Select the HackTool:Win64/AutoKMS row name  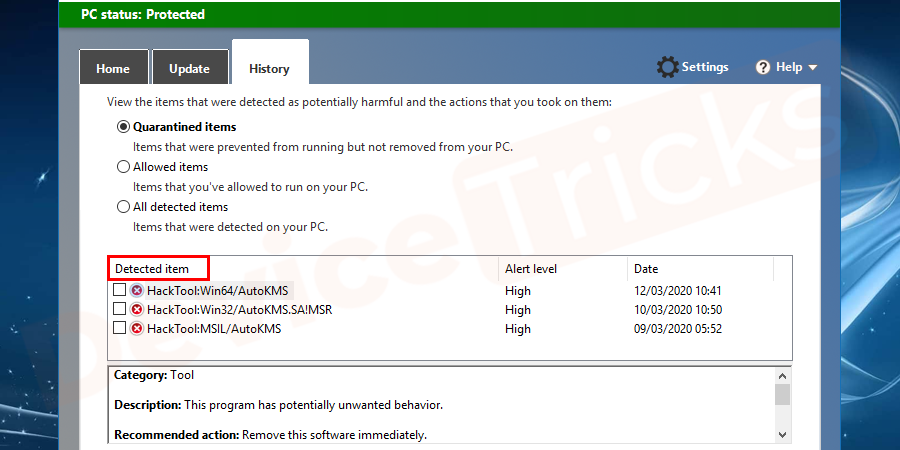218,291
